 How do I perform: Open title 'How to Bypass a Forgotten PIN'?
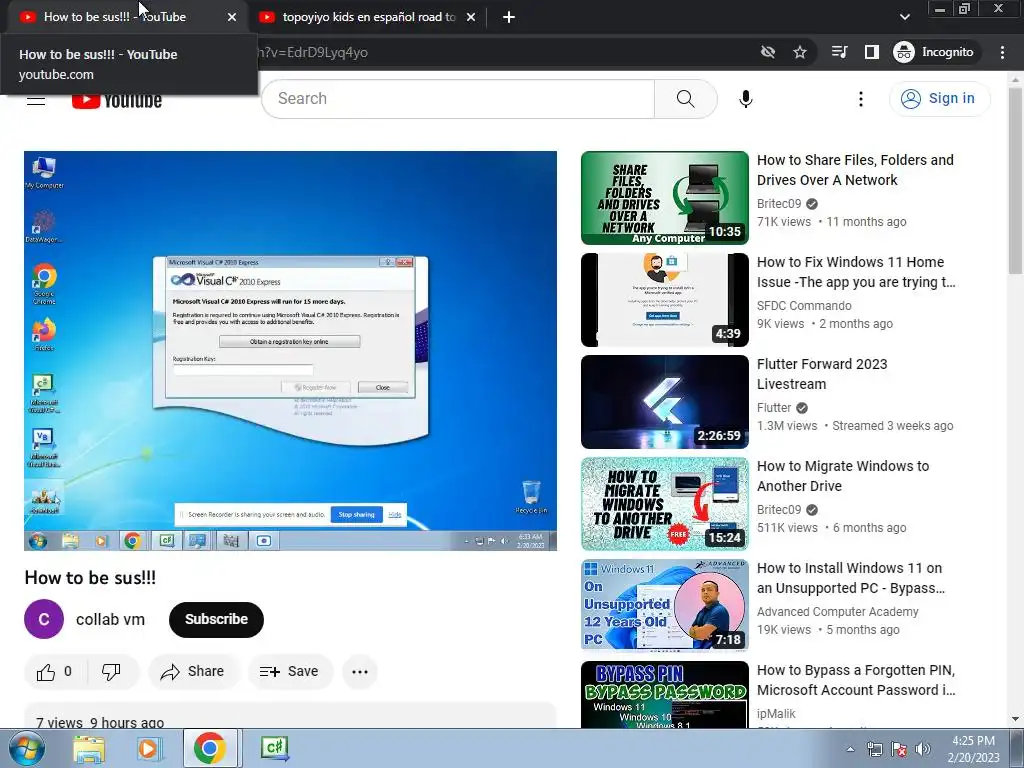[856, 679]
